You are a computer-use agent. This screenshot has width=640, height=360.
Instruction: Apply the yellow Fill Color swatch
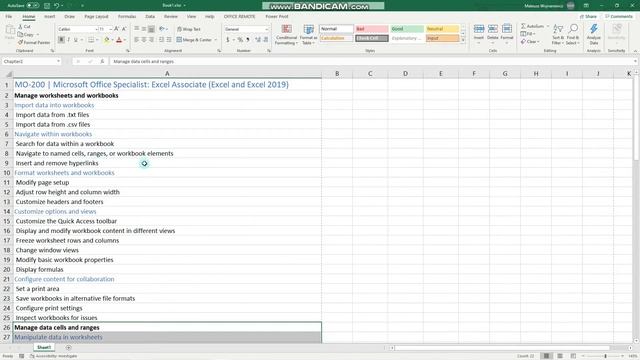(106, 40)
